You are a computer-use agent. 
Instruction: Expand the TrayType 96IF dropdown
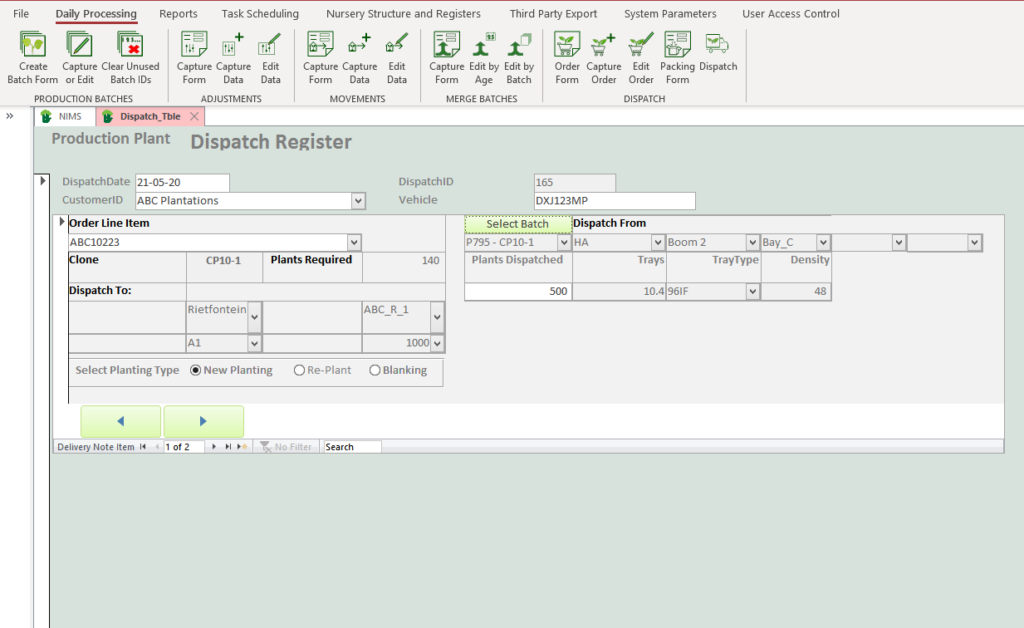pyautogui.click(x=752, y=291)
